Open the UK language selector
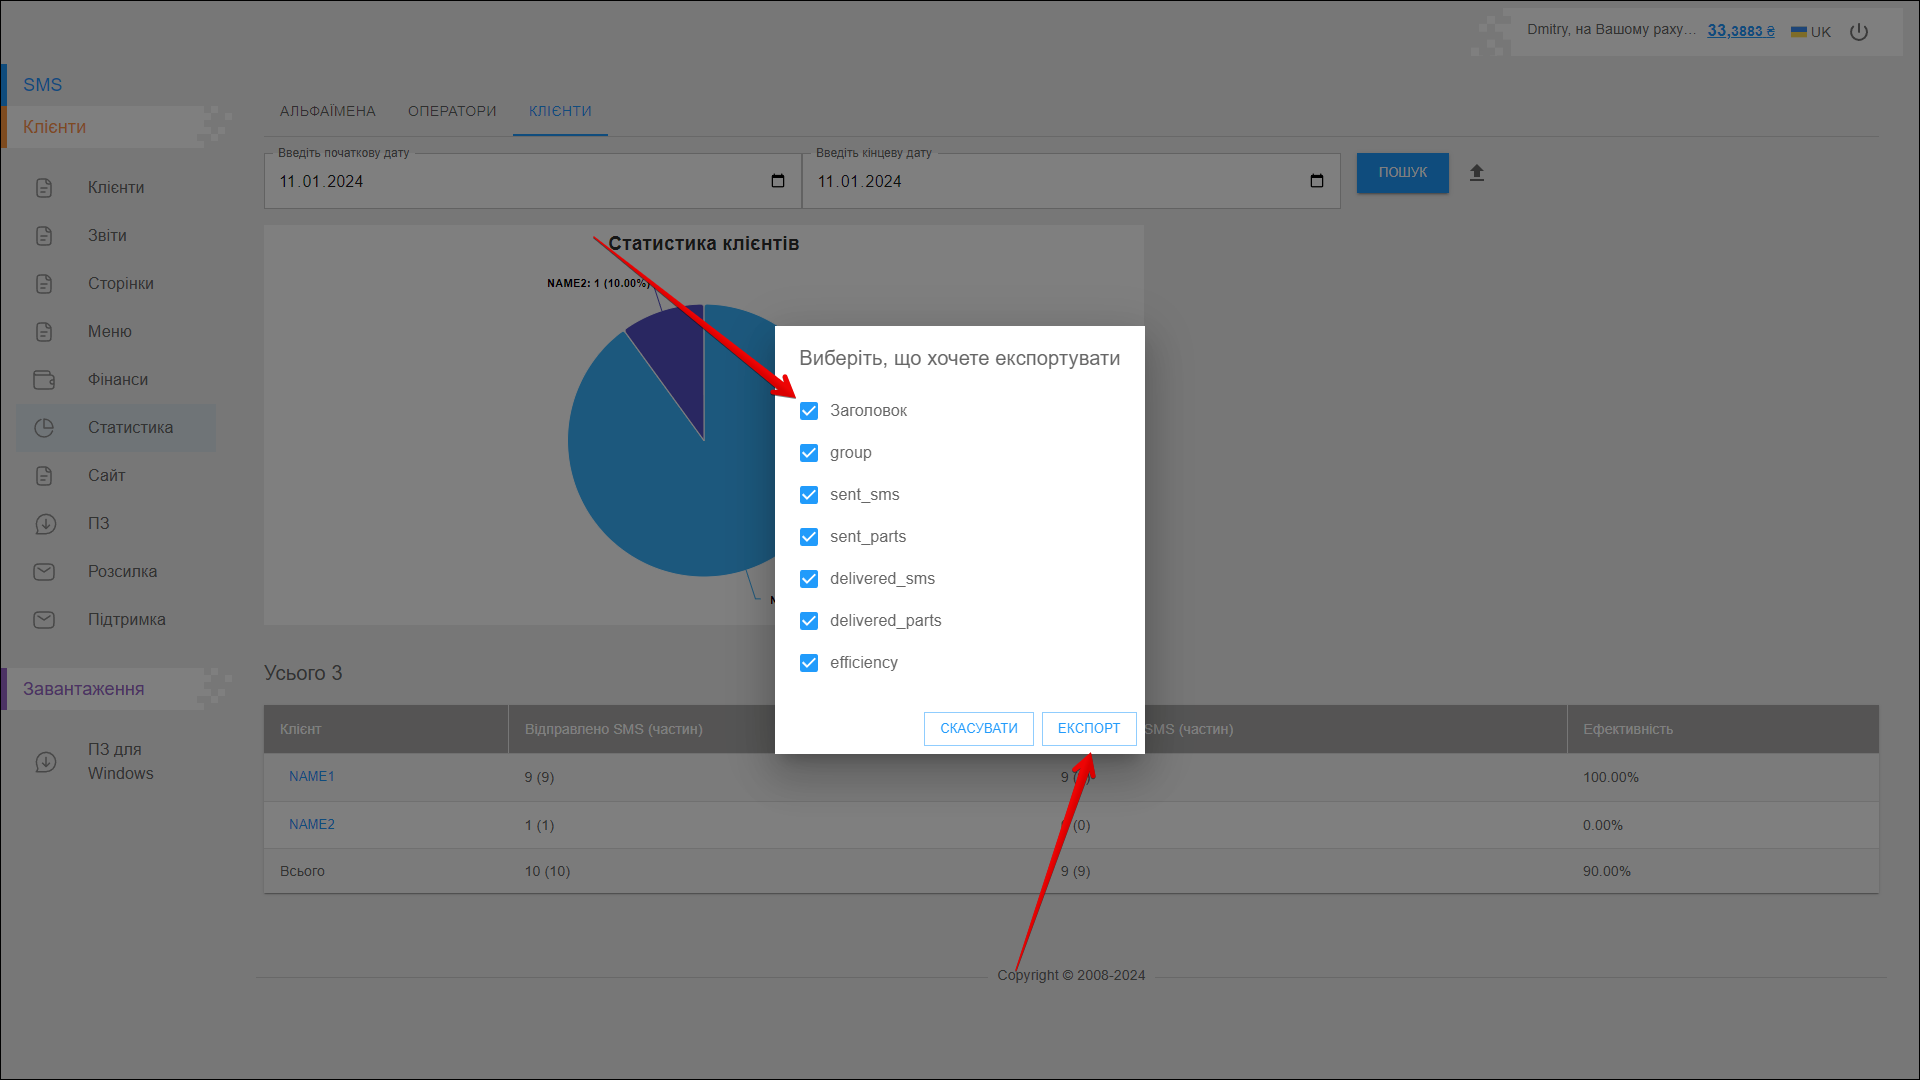1920x1080 pixels. pos(1811,32)
